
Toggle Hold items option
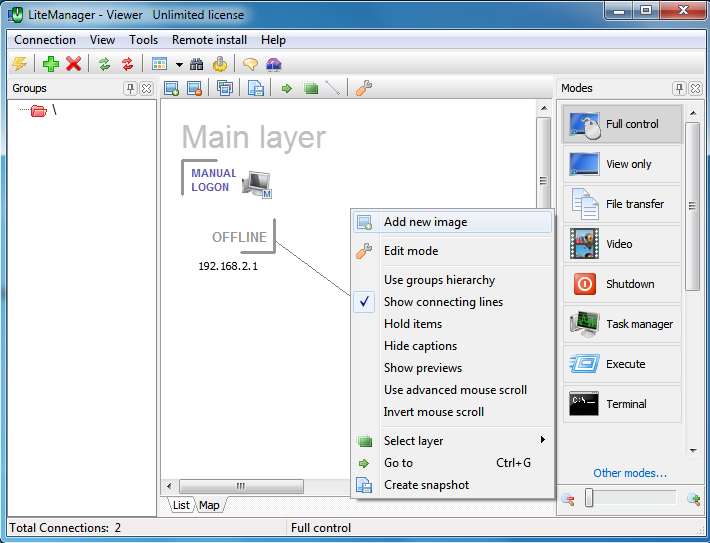(x=452, y=324)
